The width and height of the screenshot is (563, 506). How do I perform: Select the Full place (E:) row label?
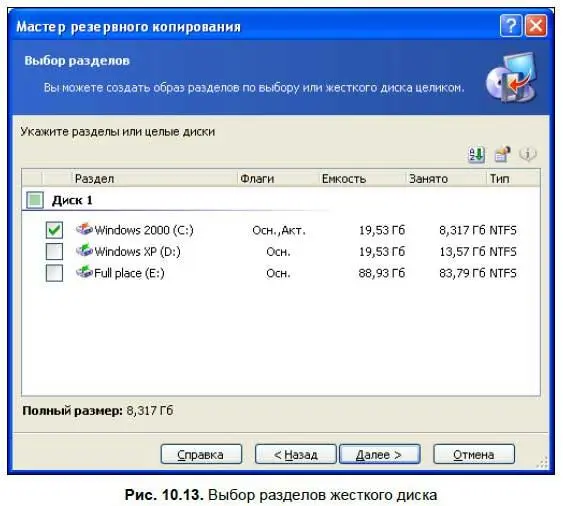click(x=129, y=273)
